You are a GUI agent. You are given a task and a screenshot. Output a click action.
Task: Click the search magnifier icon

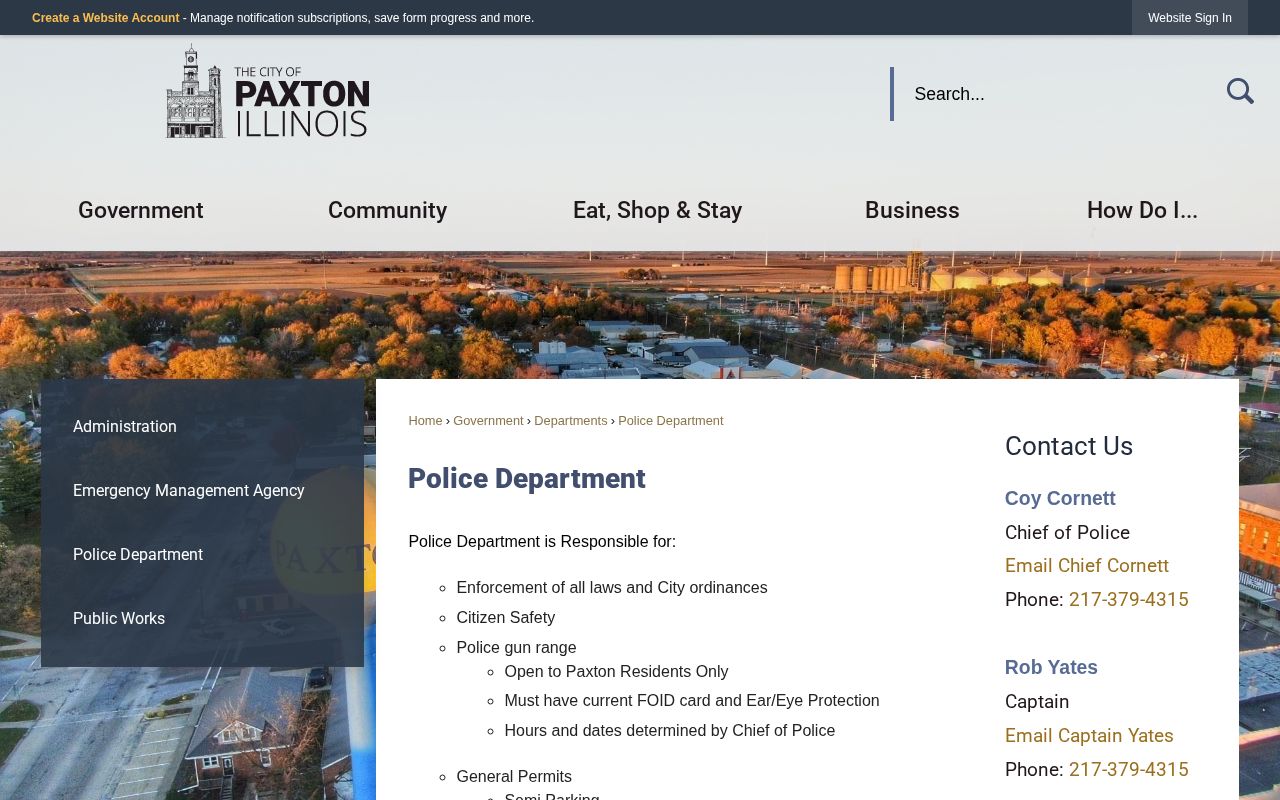click(1240, 92)
